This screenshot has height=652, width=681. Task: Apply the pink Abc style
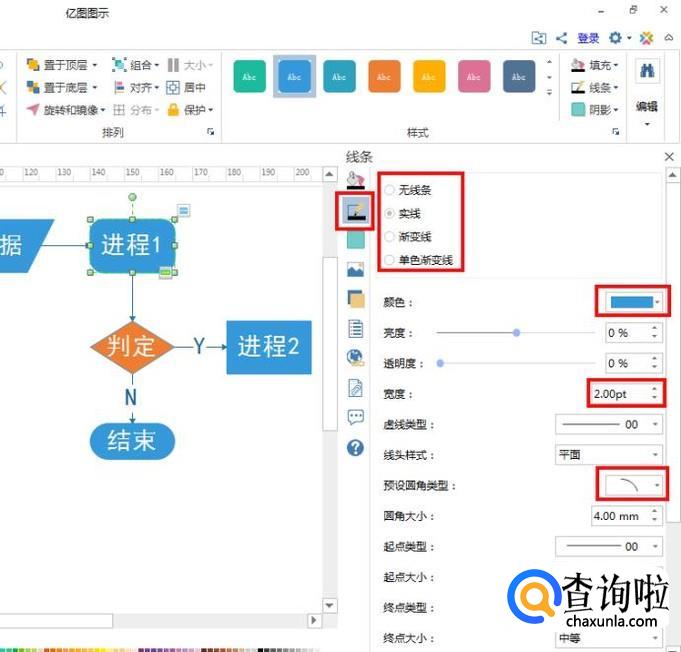(x=474, y=76)
